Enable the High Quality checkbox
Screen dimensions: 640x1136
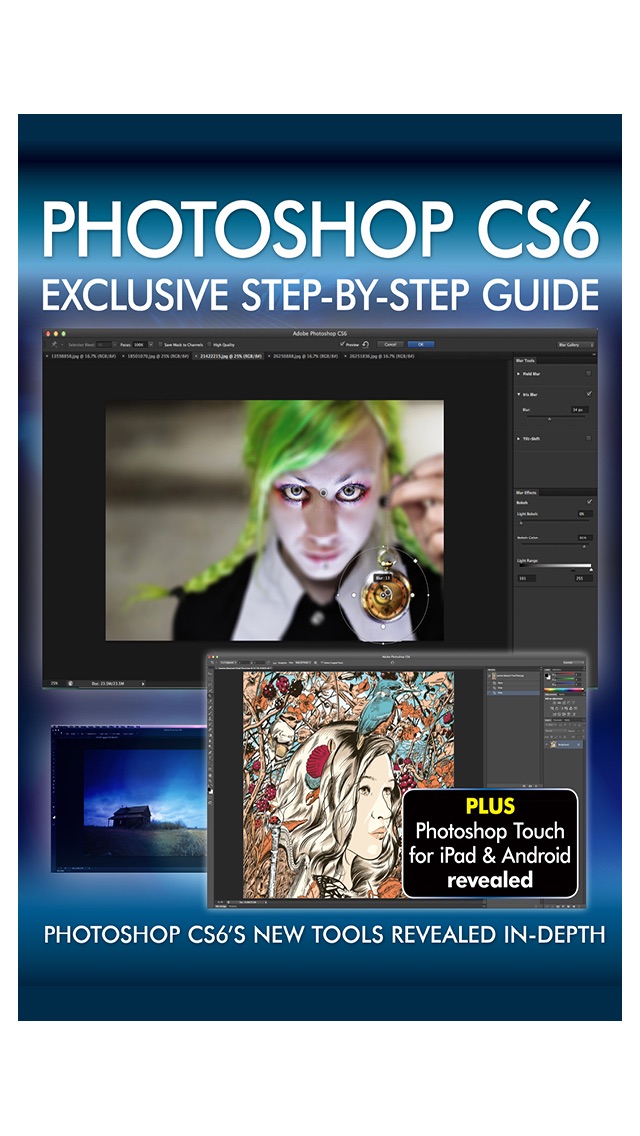coord(209,344)
